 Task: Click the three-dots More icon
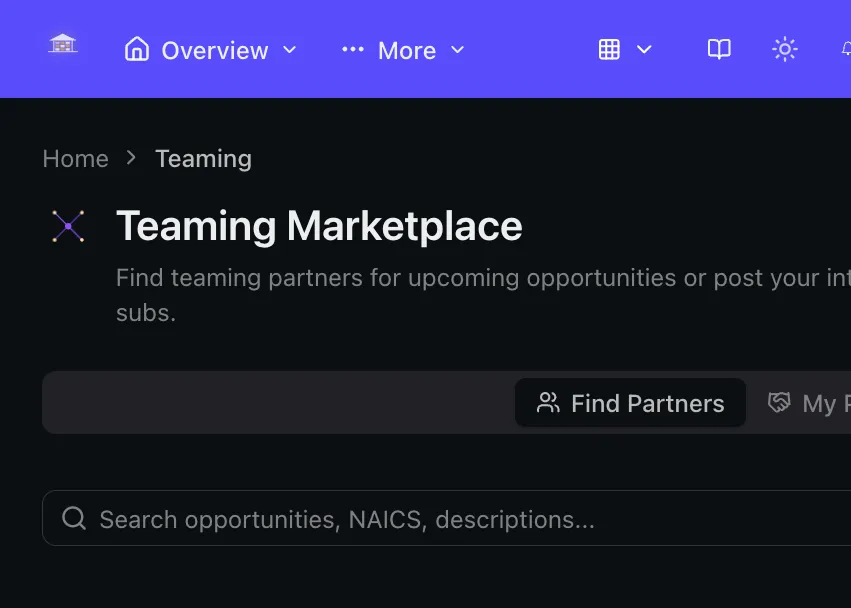[353, 49]
